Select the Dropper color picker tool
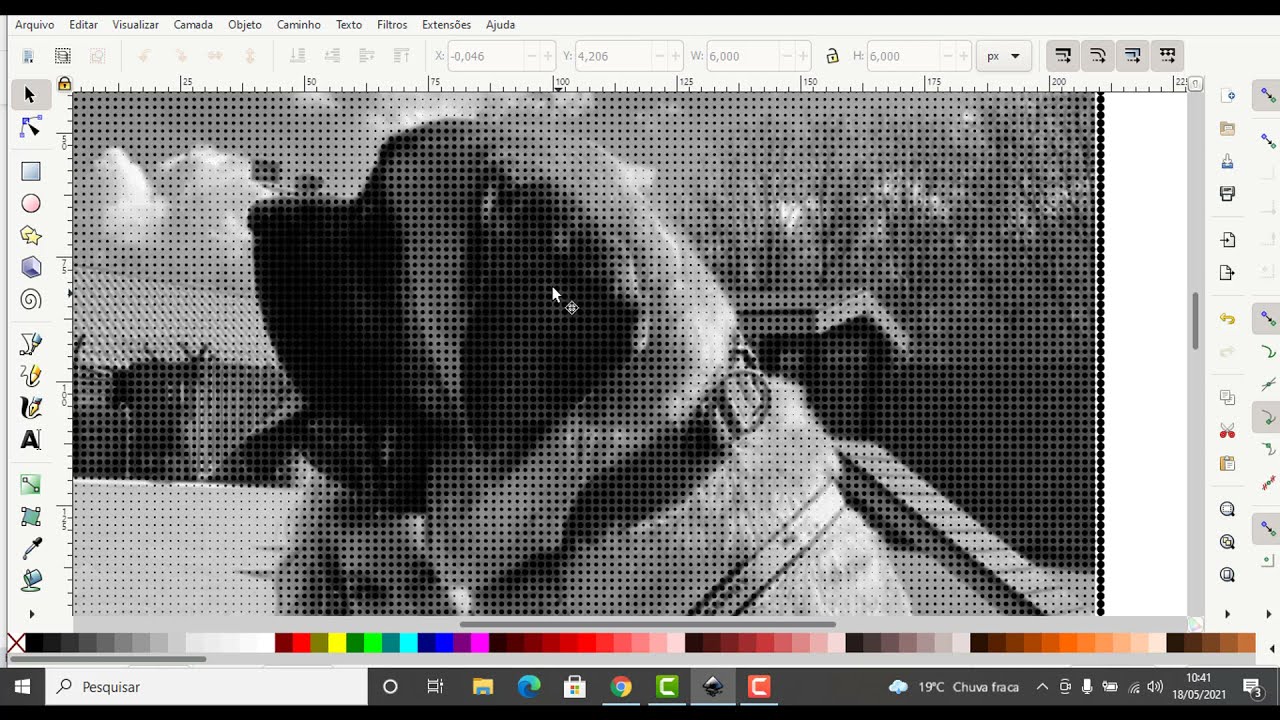 30,548
